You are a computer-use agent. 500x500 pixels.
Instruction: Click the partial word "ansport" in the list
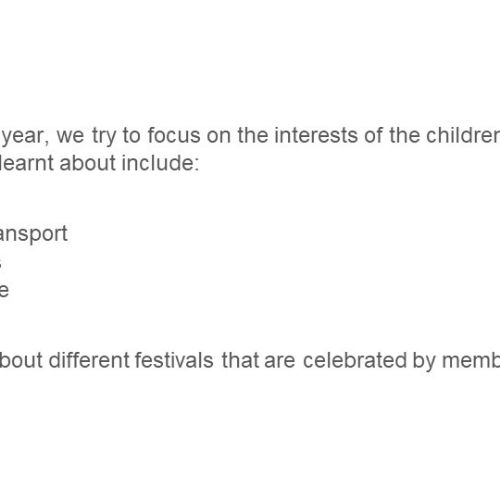tap(34, 234)
